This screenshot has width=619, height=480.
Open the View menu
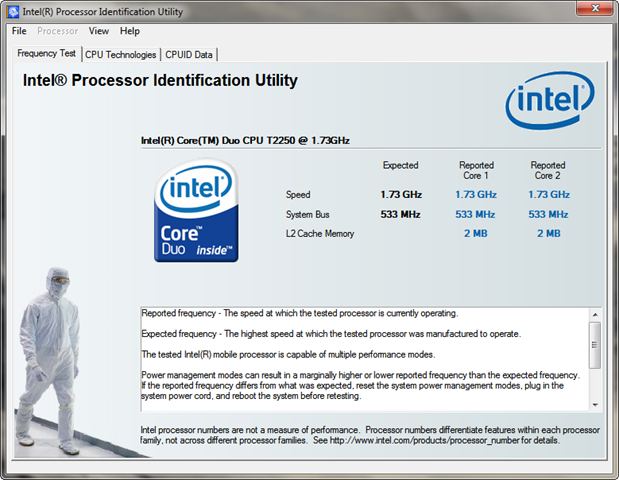point(99,31)
